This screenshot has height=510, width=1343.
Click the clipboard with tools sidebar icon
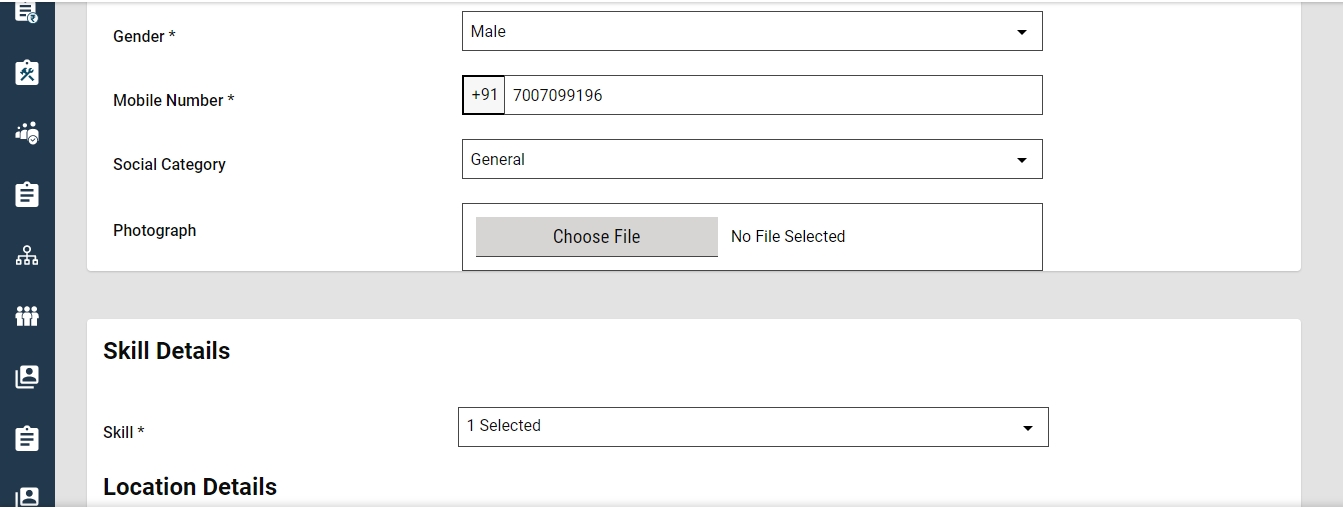tap(27, 72)
